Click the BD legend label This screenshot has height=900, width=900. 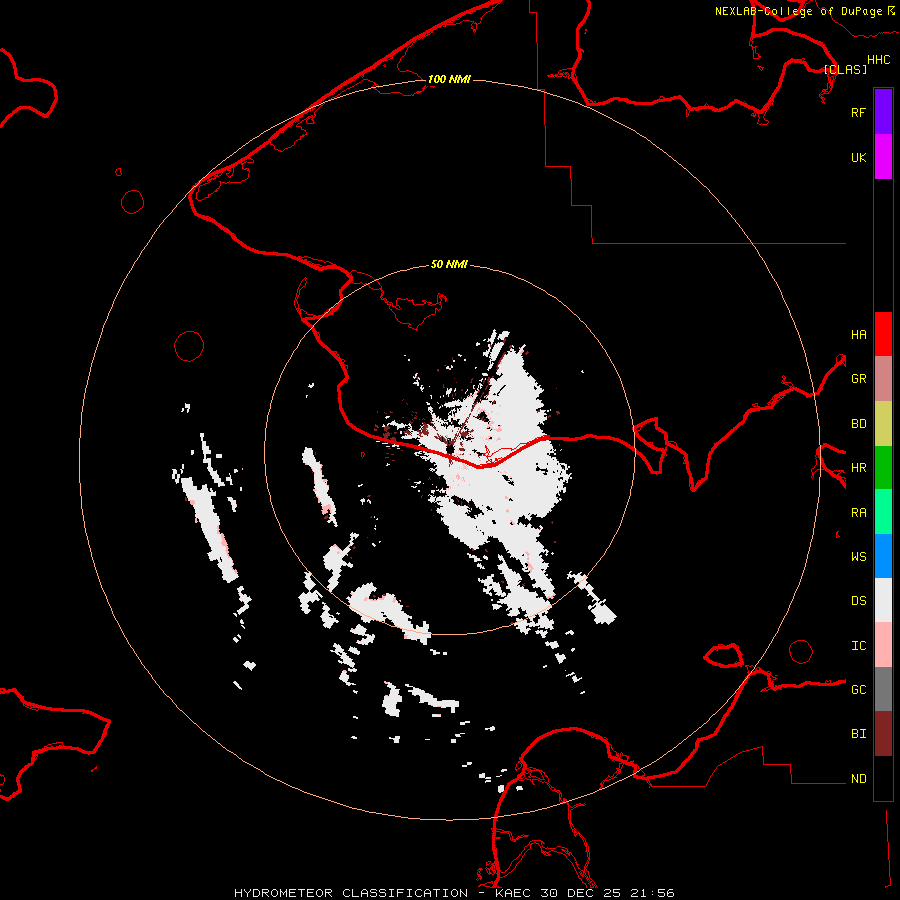[858, 424]
